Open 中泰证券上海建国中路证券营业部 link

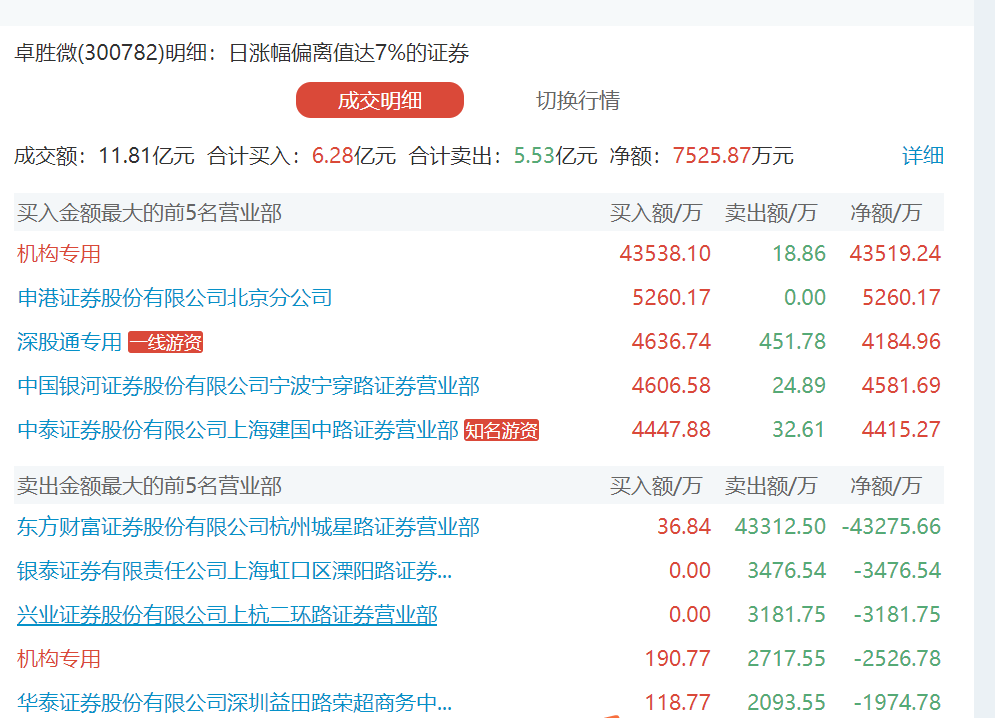point(237,430)
